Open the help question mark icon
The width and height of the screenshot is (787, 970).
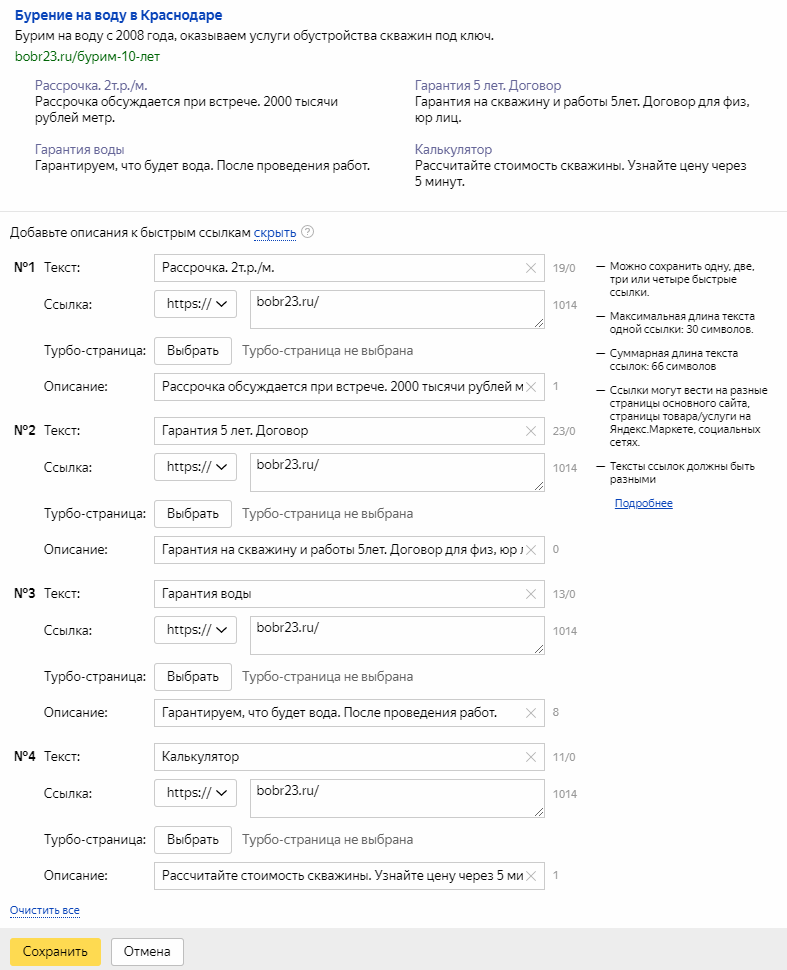307,232
